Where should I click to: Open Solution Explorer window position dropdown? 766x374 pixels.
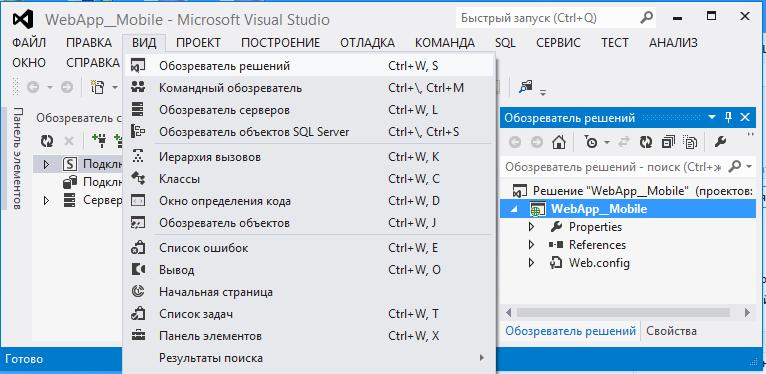click(x=712, y=118)
